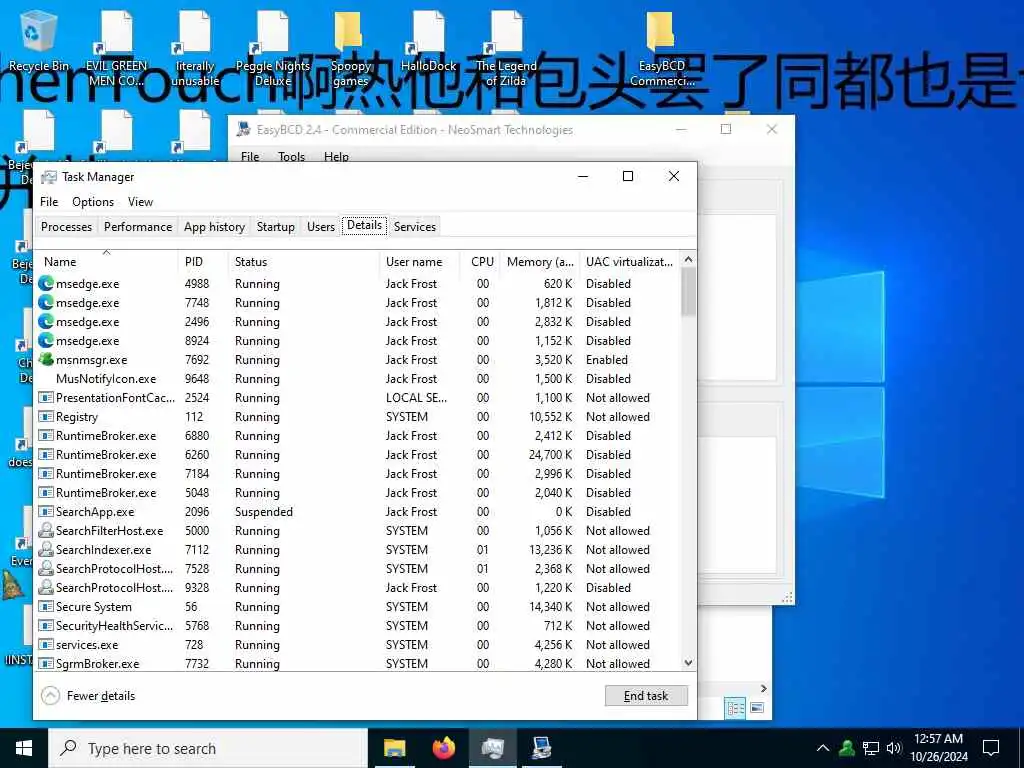Open the Spoopy games folder

(351, 49)
